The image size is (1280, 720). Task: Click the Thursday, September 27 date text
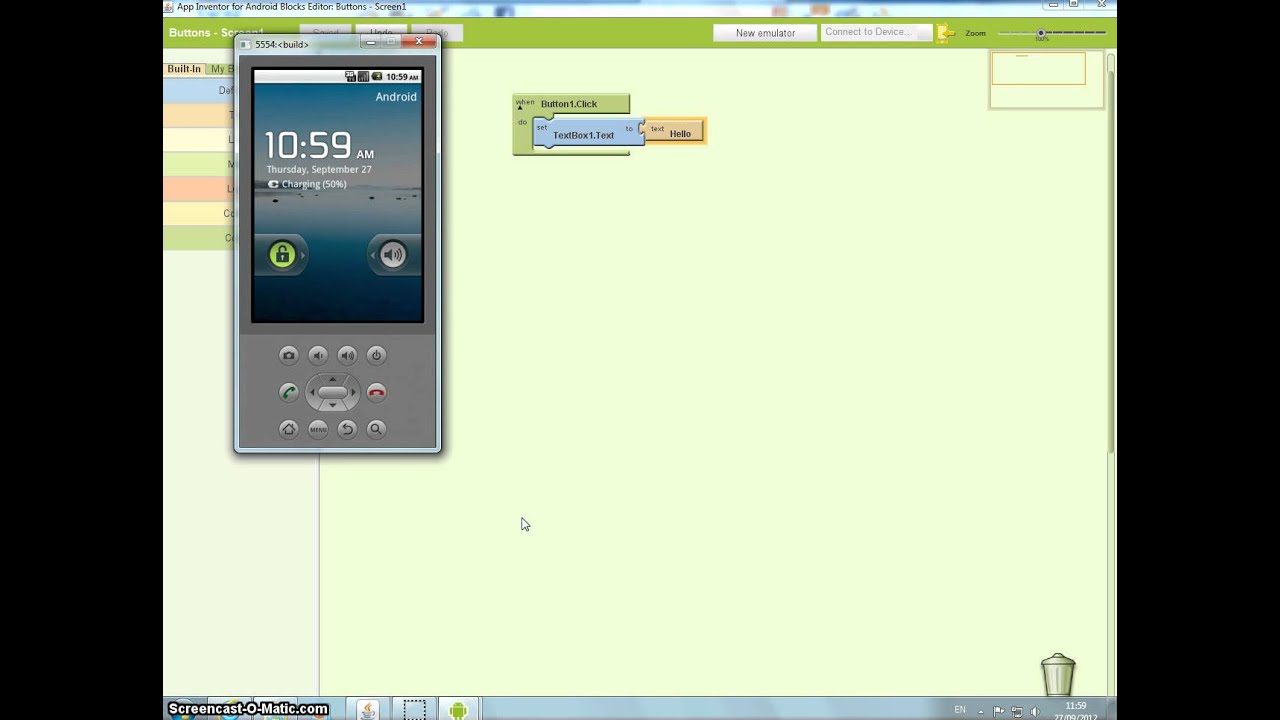[319, 170]
